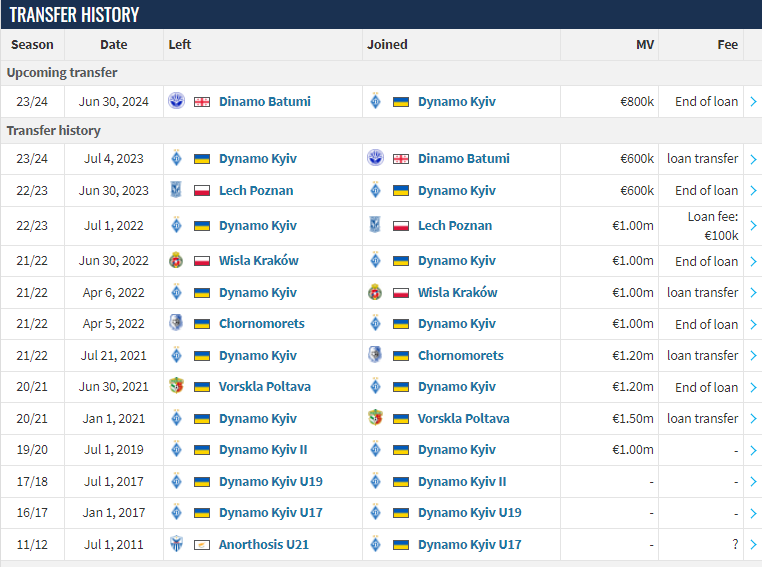This screenshot has height=567, width=762.
Task: Open Dynamo Kyiv II link in Jul 1, 2017 row
Action: click(462, 481)
